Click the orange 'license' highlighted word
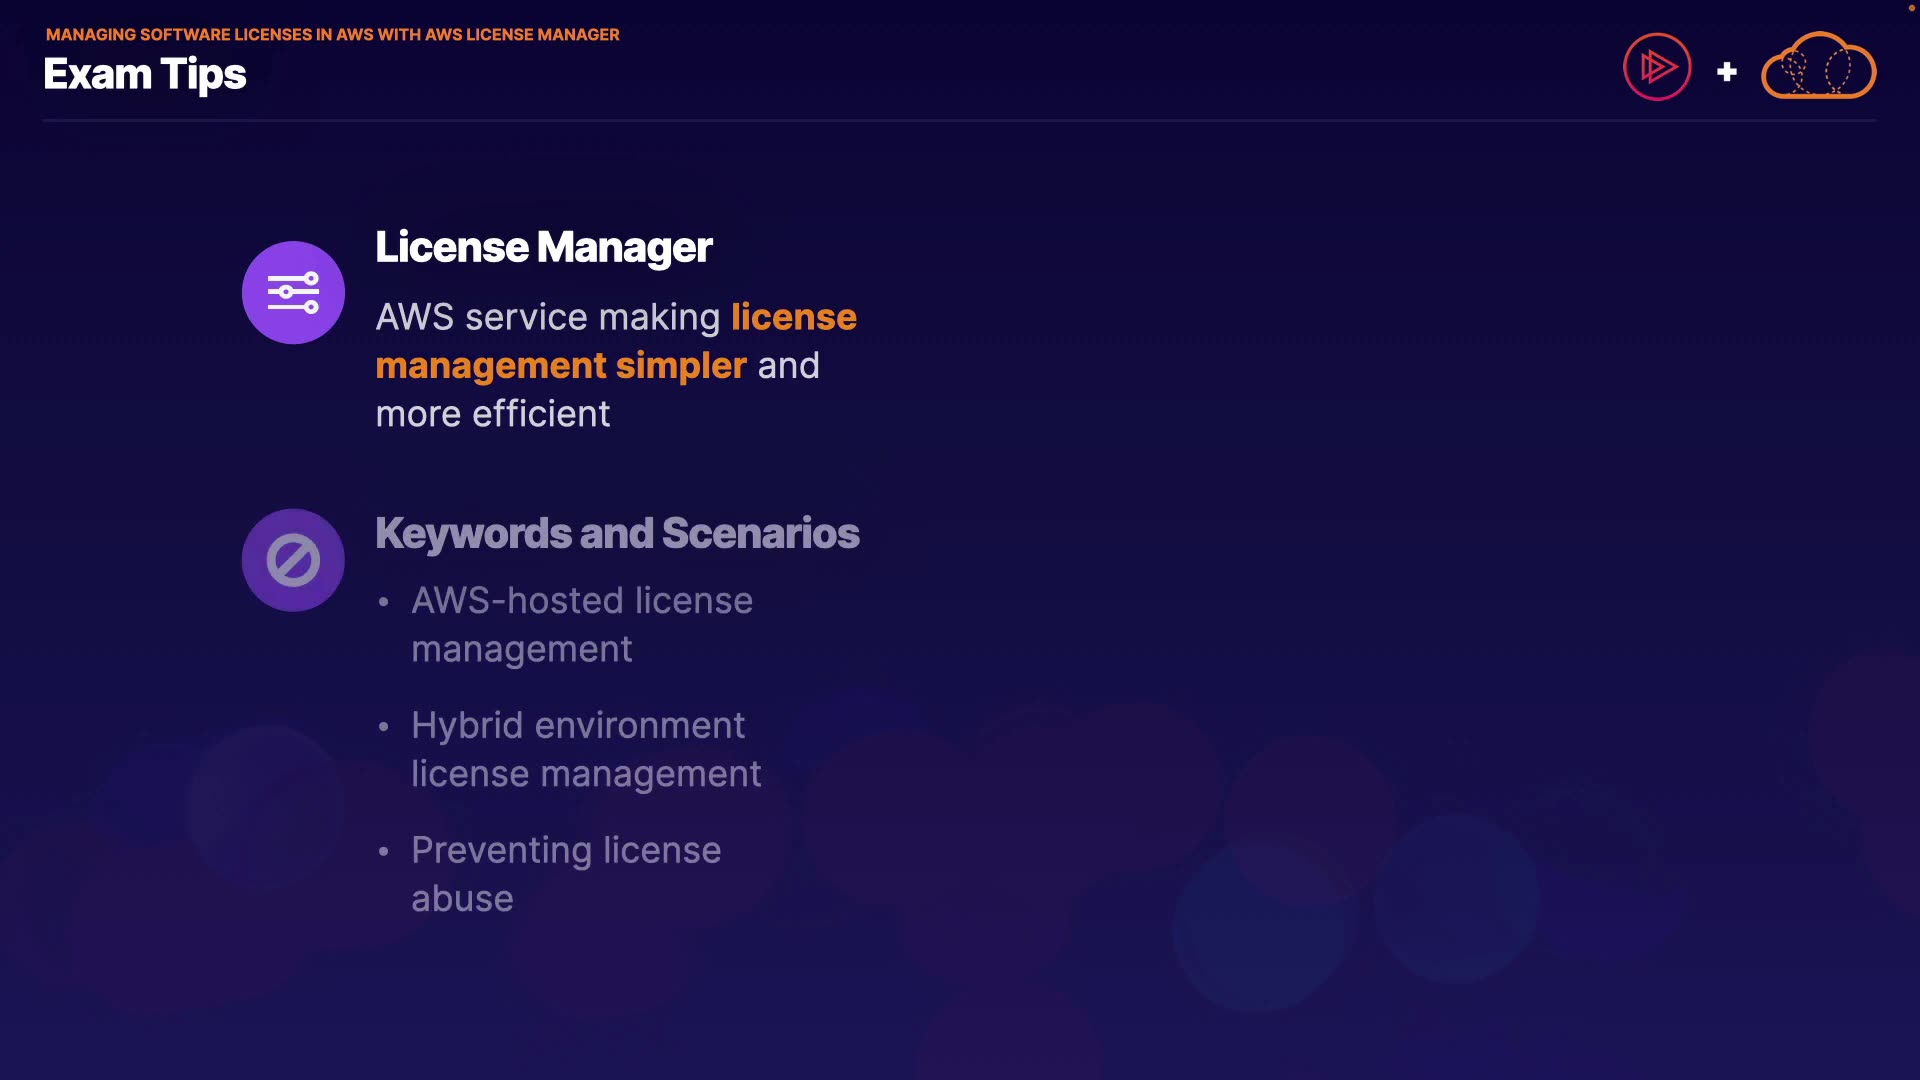This screenshot has width=1920, height=1080. pos(793,317)
